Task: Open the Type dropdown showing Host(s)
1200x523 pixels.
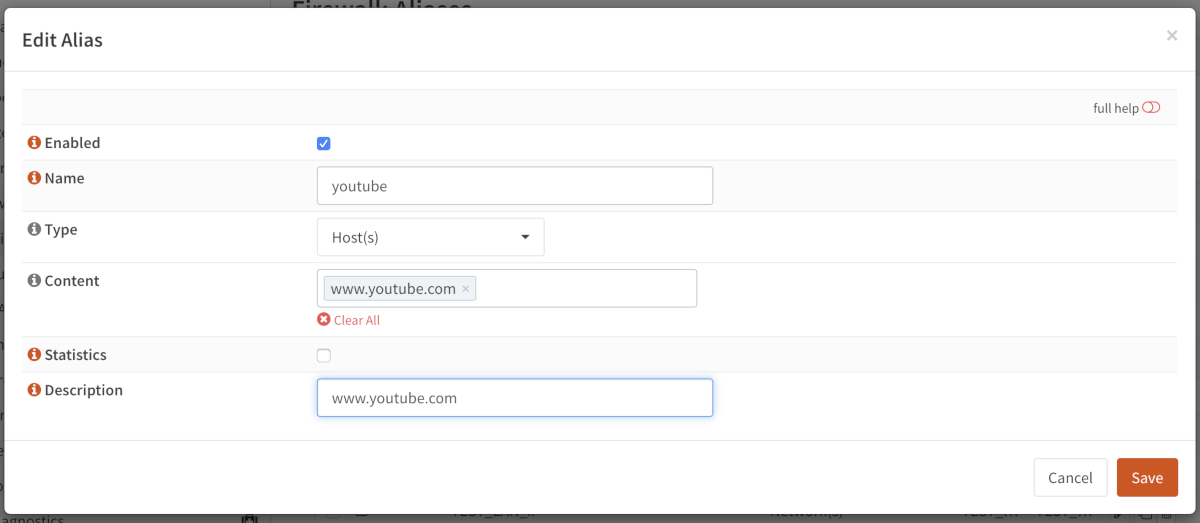Action: [430, 238]
